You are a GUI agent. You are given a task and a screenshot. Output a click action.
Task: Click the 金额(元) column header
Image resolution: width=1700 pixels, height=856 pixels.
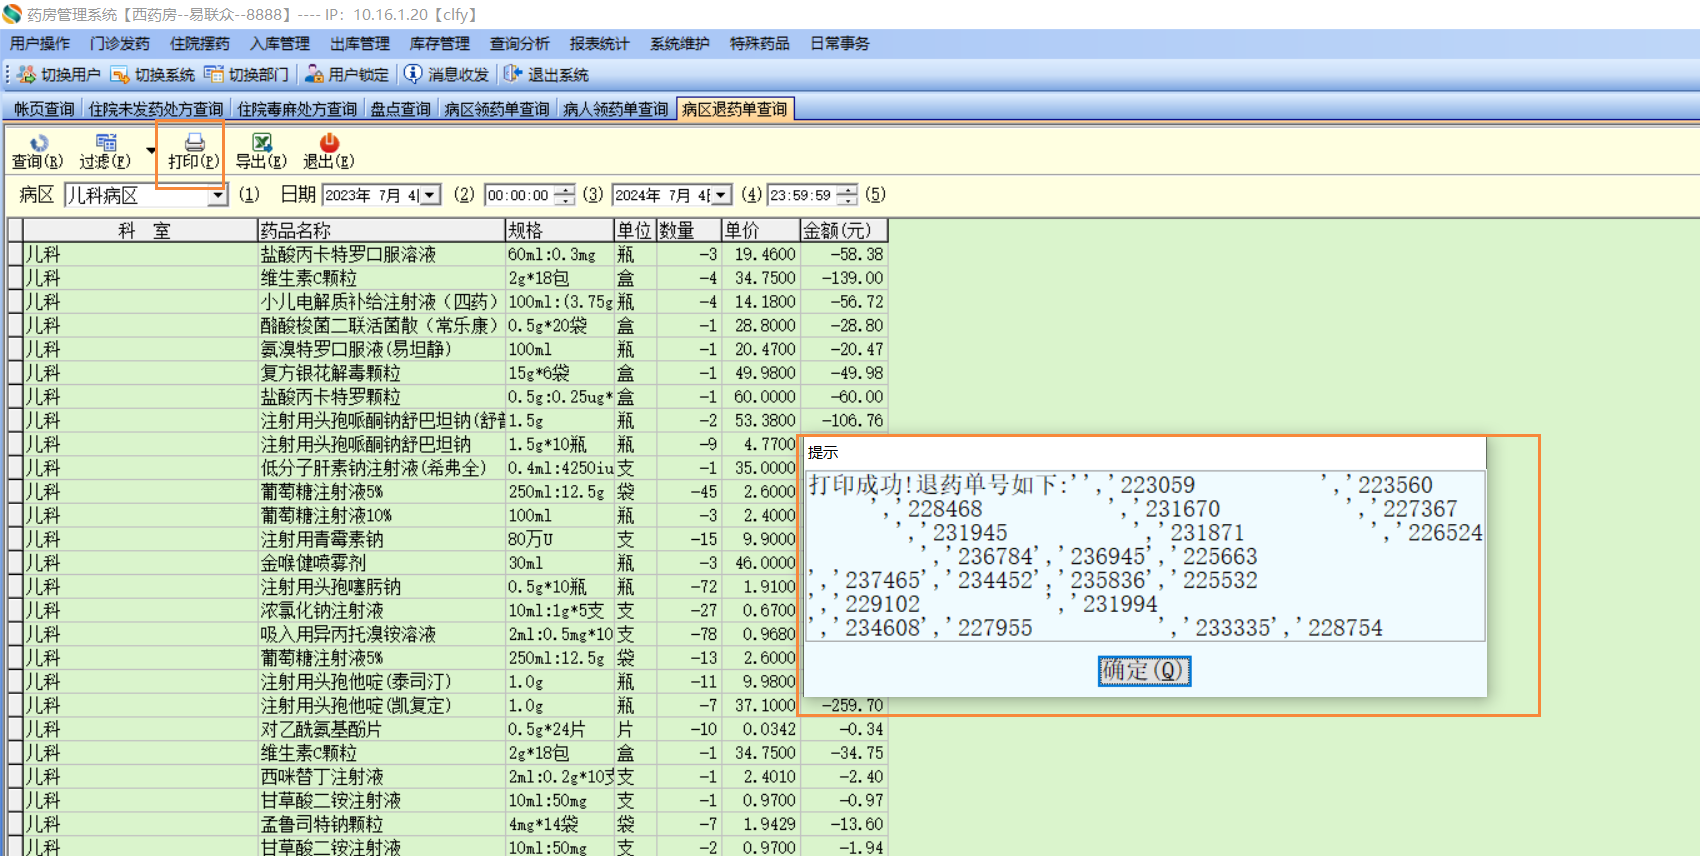(844, 231)
